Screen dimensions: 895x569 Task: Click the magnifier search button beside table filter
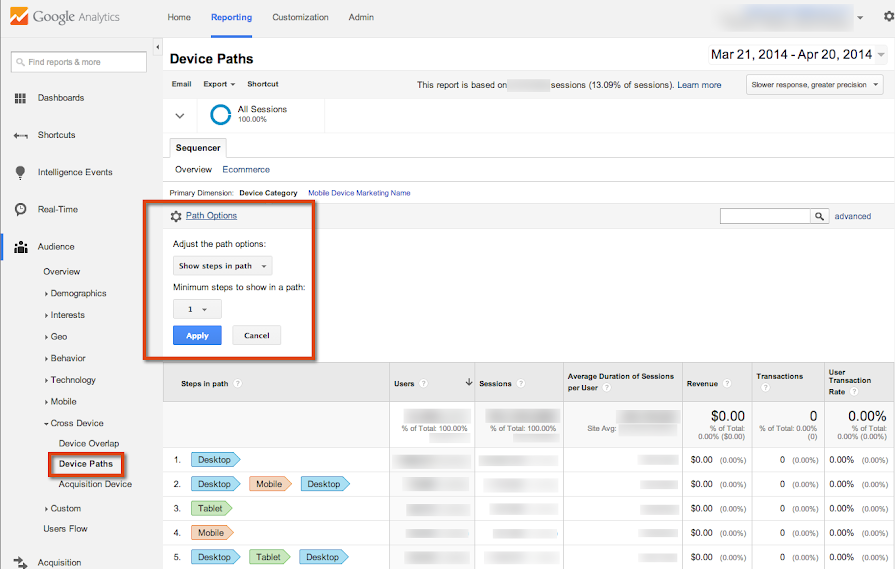pyautogui.click(x=820, y=216)
